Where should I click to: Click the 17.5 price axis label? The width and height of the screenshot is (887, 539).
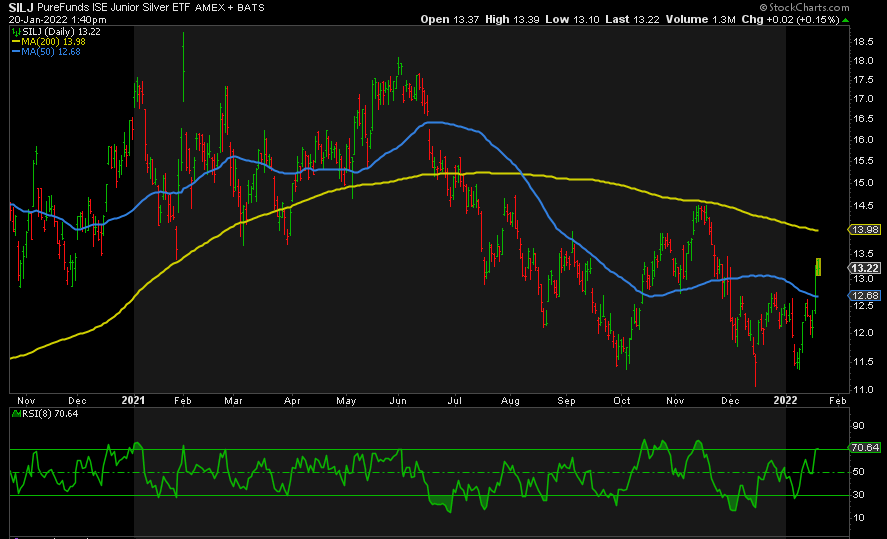[x=863, y=80]
